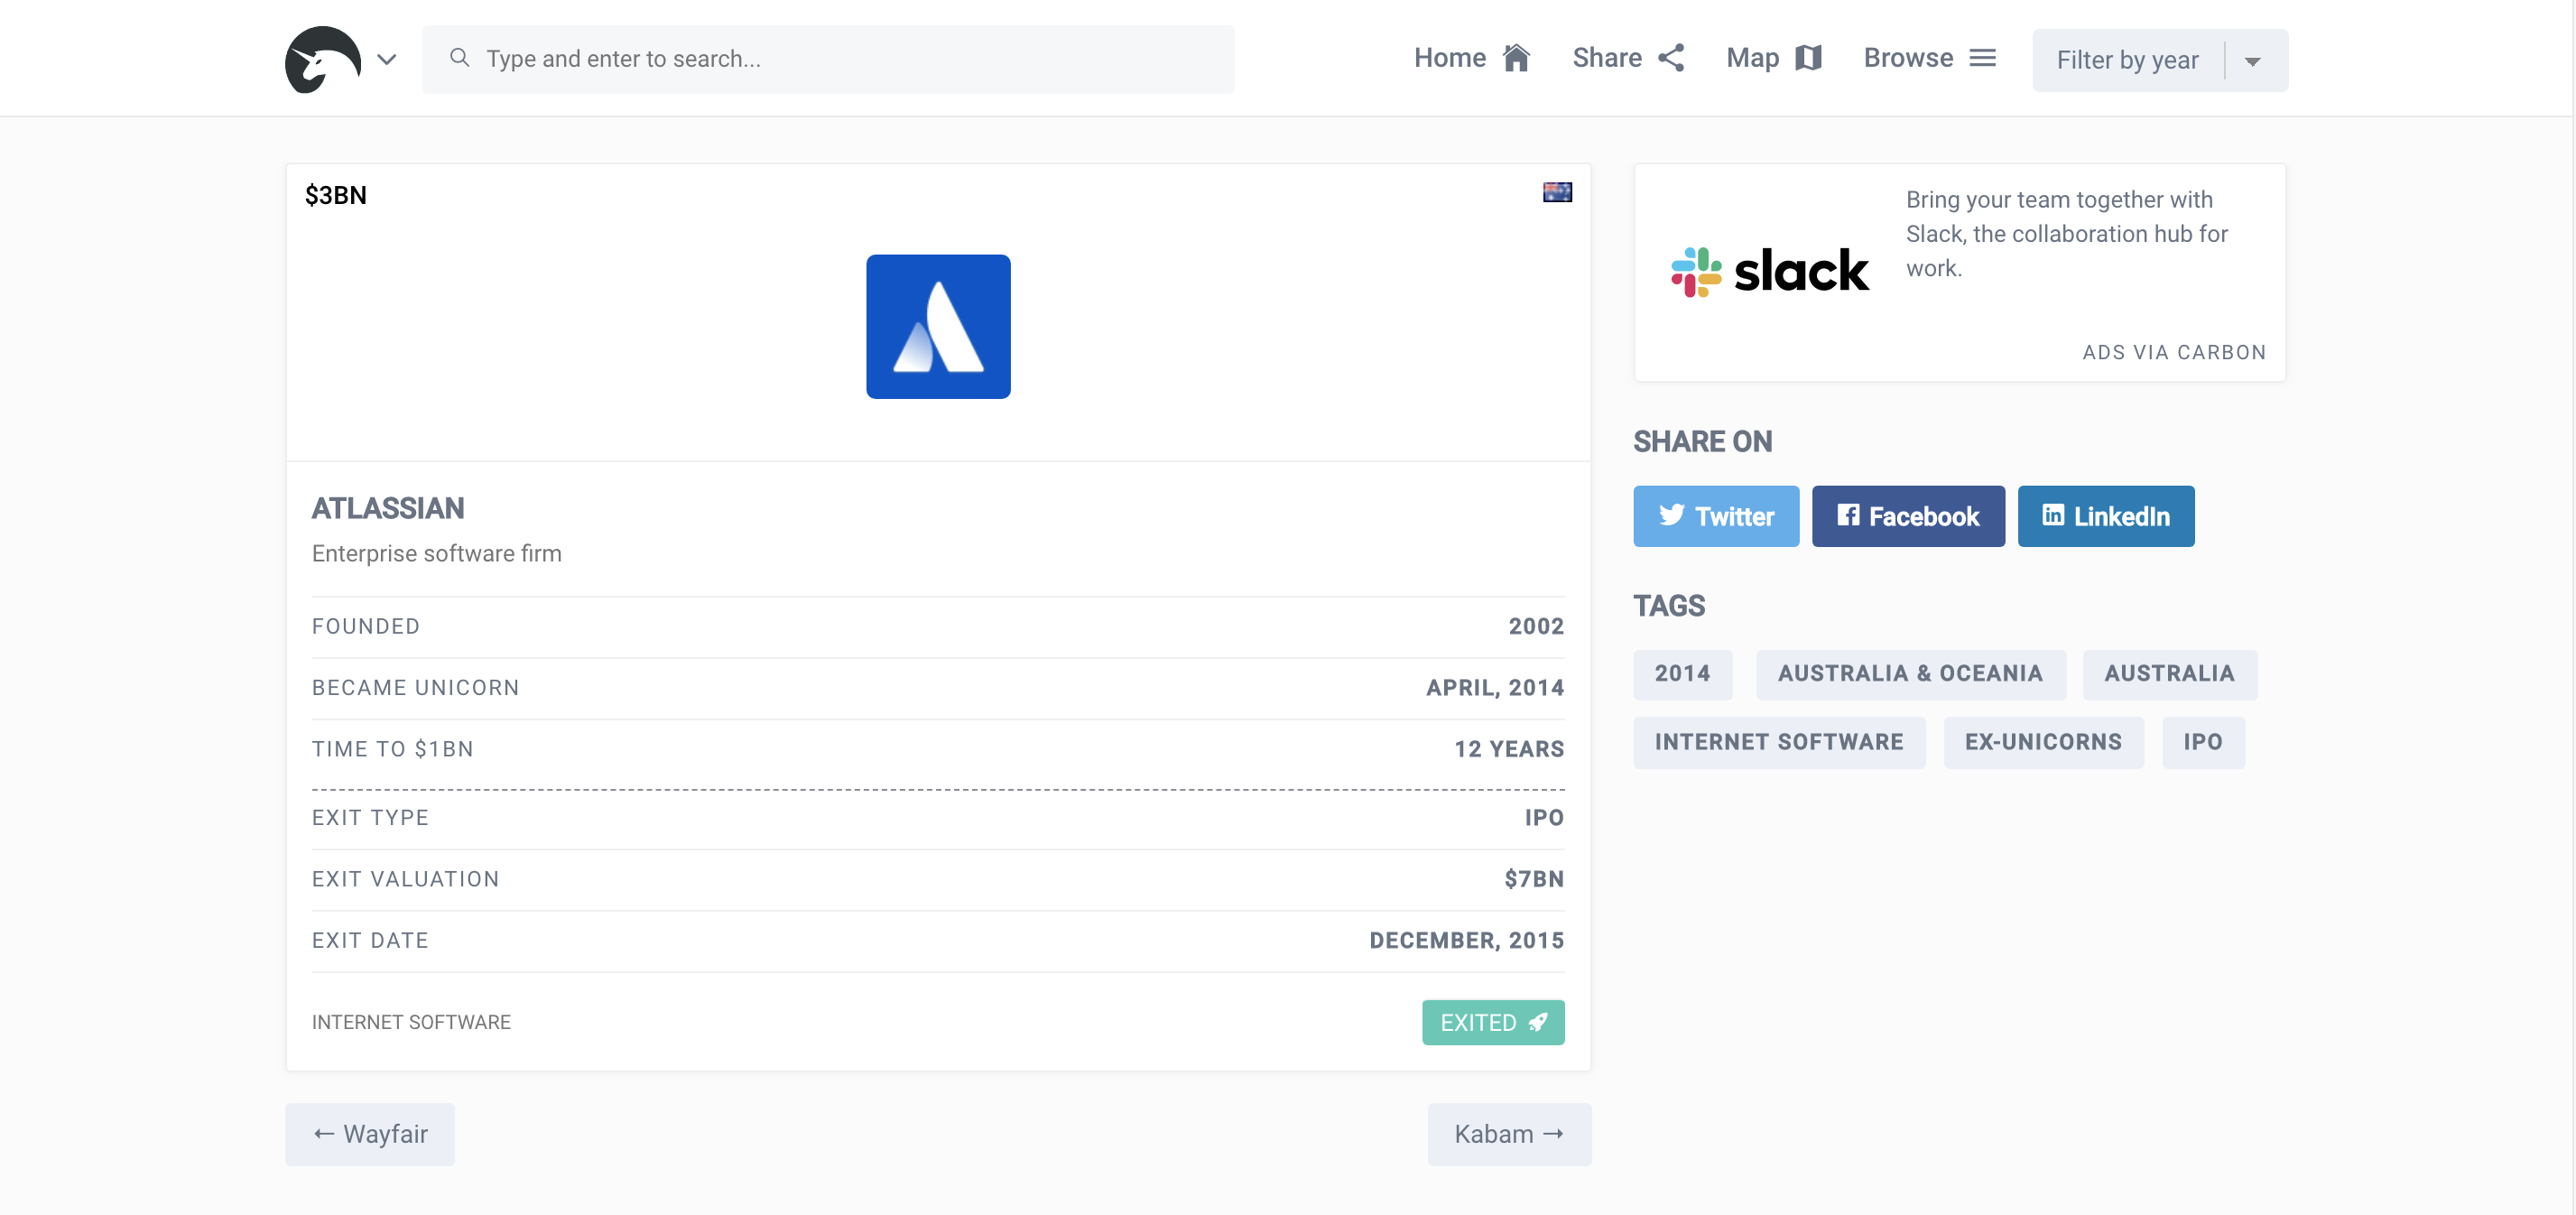Screen dimensions: 2576x1215
Task: Open the Browse hamburger menu icon
Action: pyautogui.click(x=1982, y=59)
